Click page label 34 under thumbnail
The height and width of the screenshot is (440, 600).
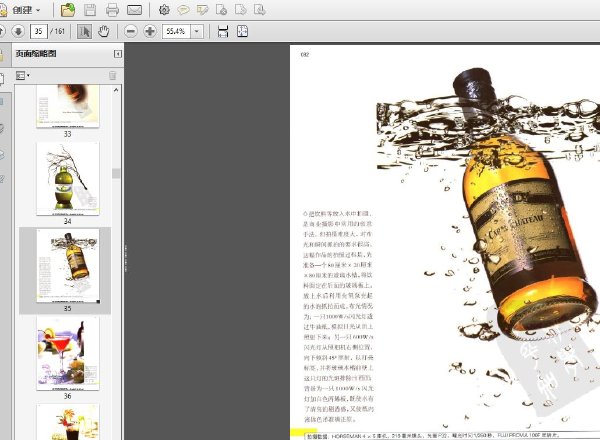pyautogui.click(x=68, y=221)
